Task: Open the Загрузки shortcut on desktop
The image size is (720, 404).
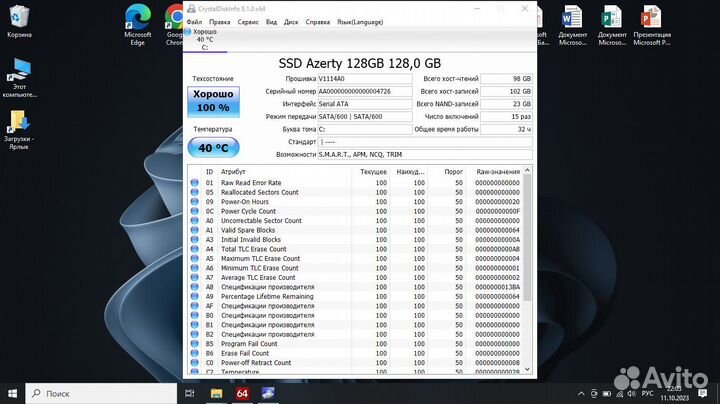Action: tap(19, 130)
